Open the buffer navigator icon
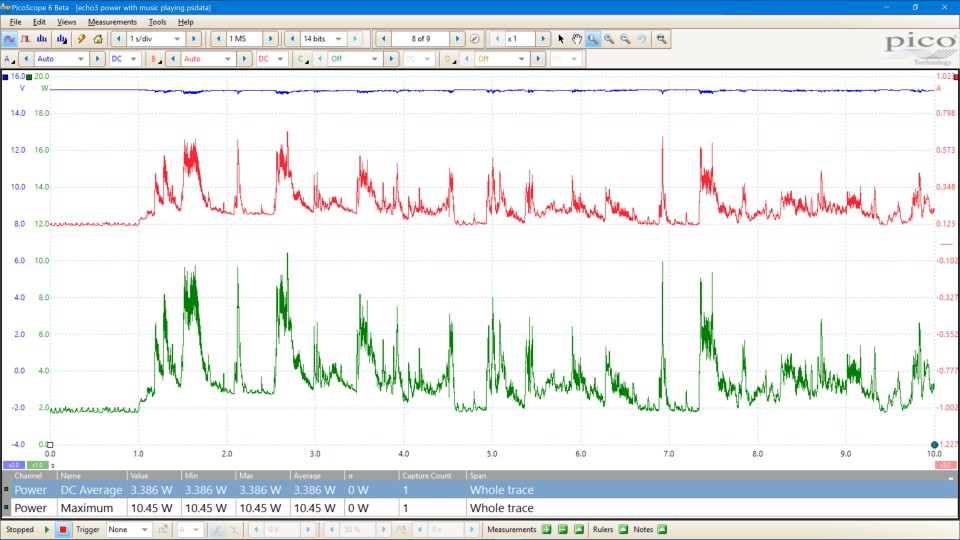Image resolution: width=960 pixels, height=540 pixels. (x=474, y=39)
